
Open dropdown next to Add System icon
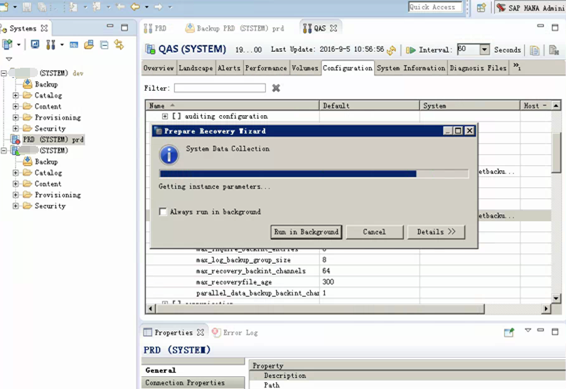(x=18, y=45)
